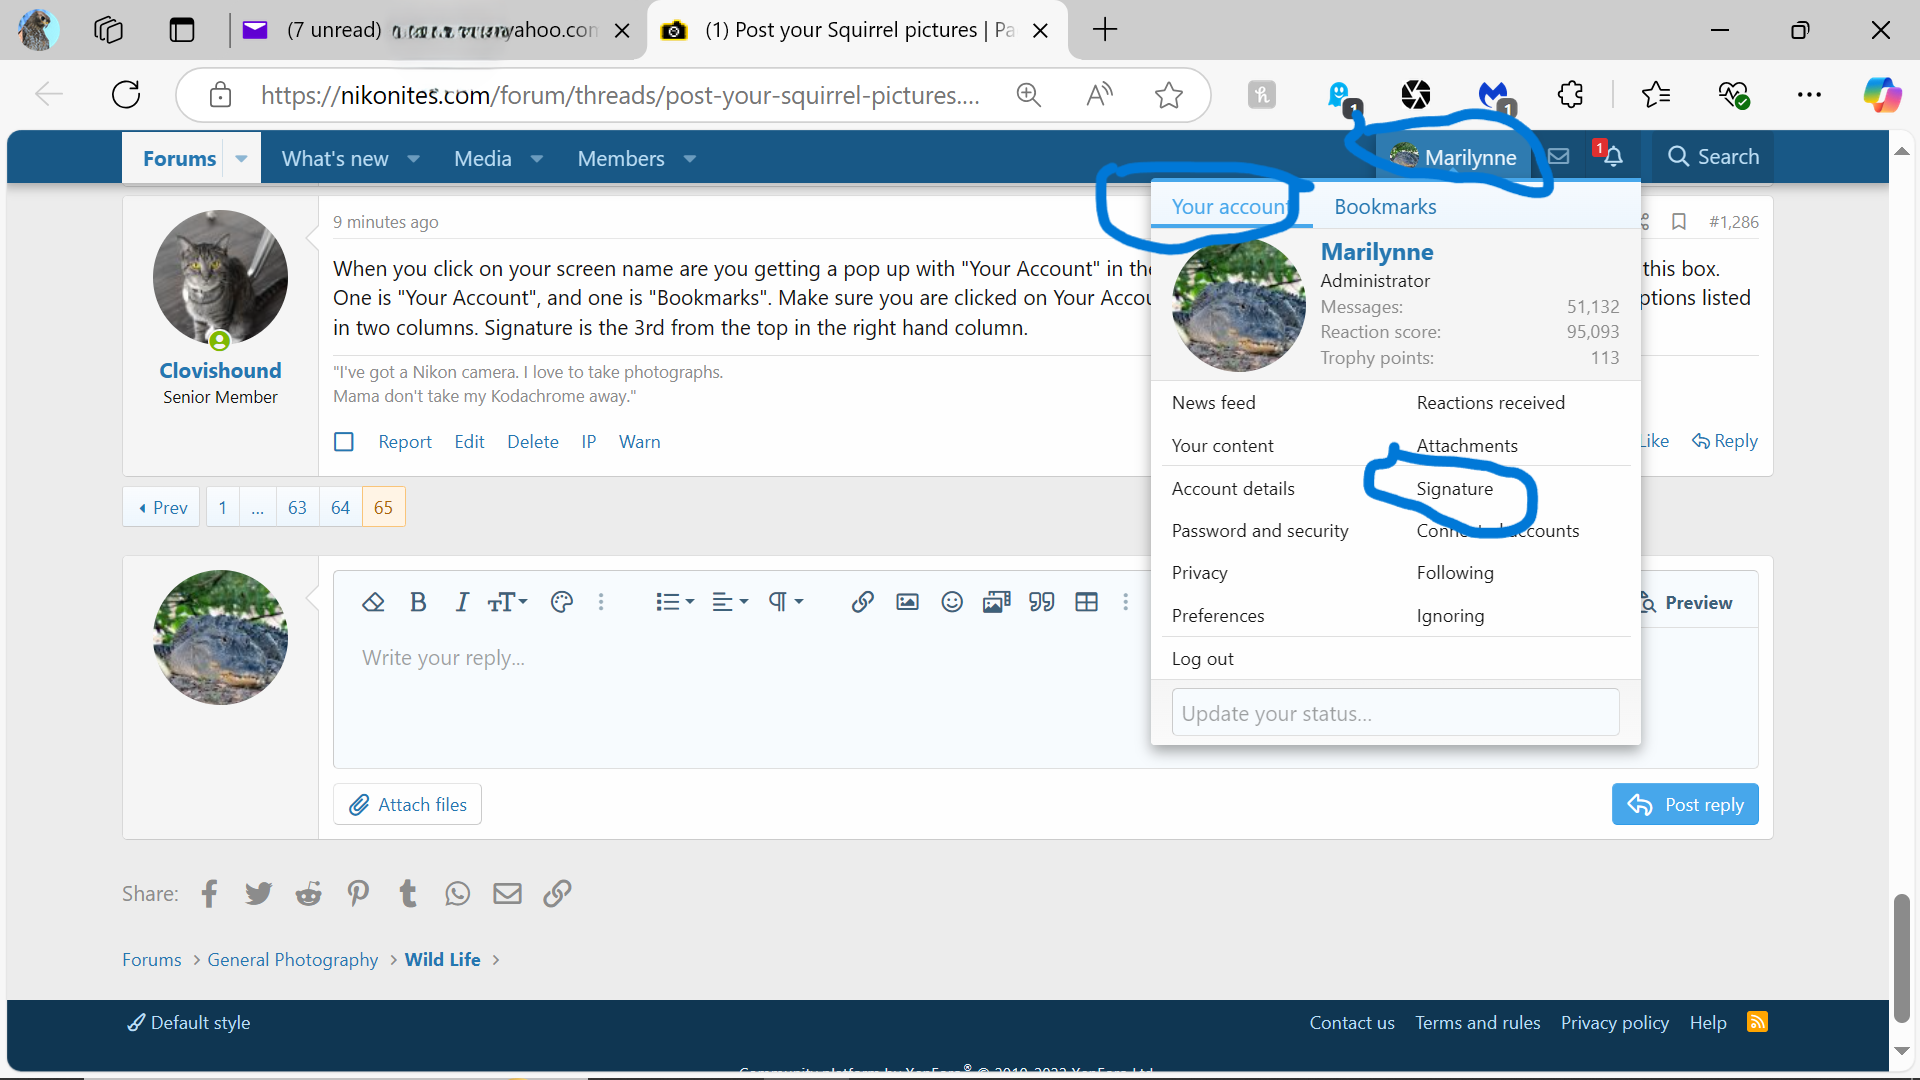Click the Update your status field
Screen dimensions: 1920x1080
1395,714
